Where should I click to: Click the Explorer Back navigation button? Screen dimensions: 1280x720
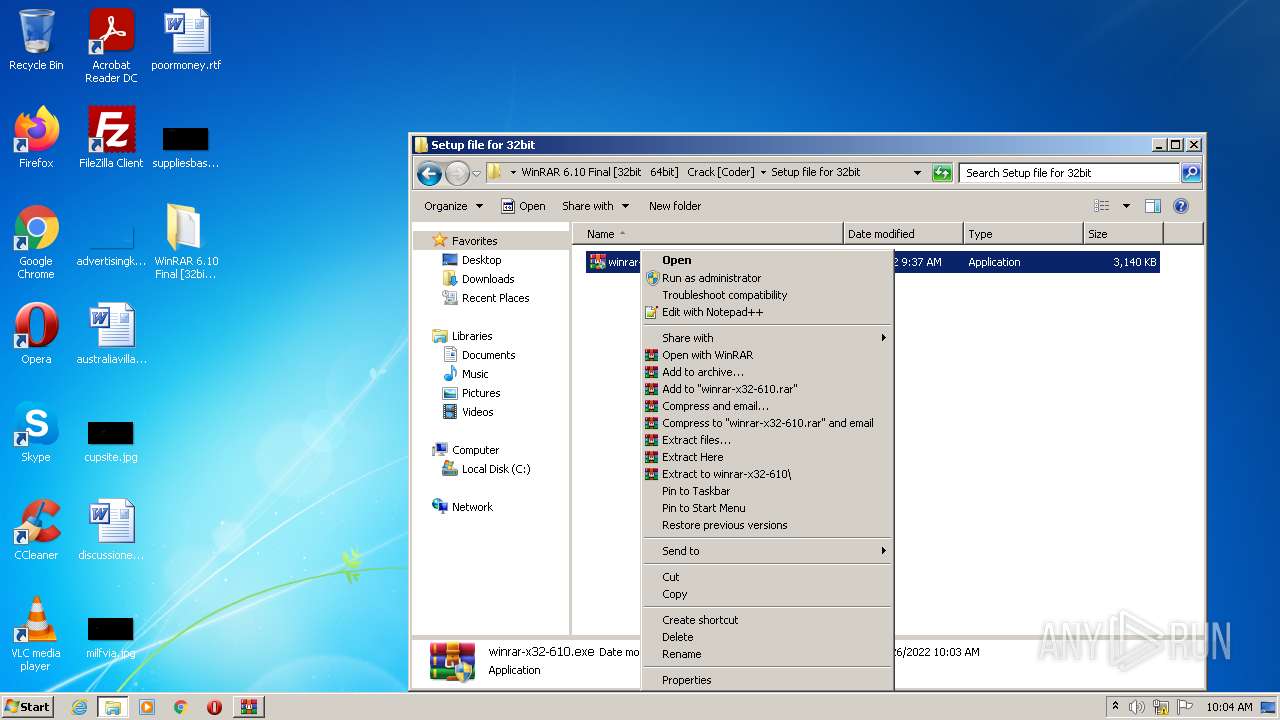tap(430, 173)
